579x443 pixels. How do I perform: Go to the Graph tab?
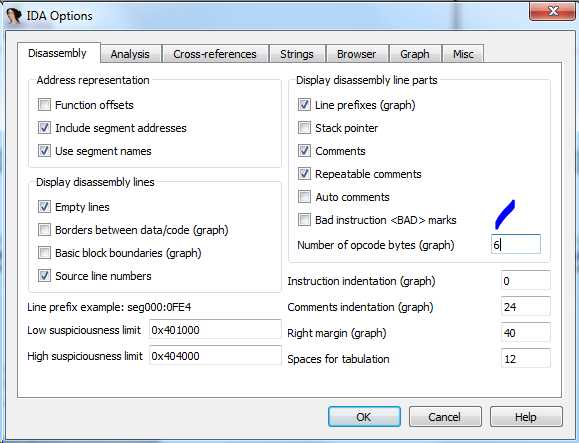[415, 54]
